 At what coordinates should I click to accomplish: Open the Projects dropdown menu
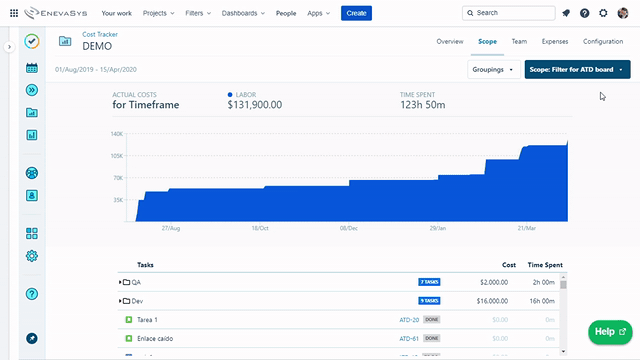[158, 13]
